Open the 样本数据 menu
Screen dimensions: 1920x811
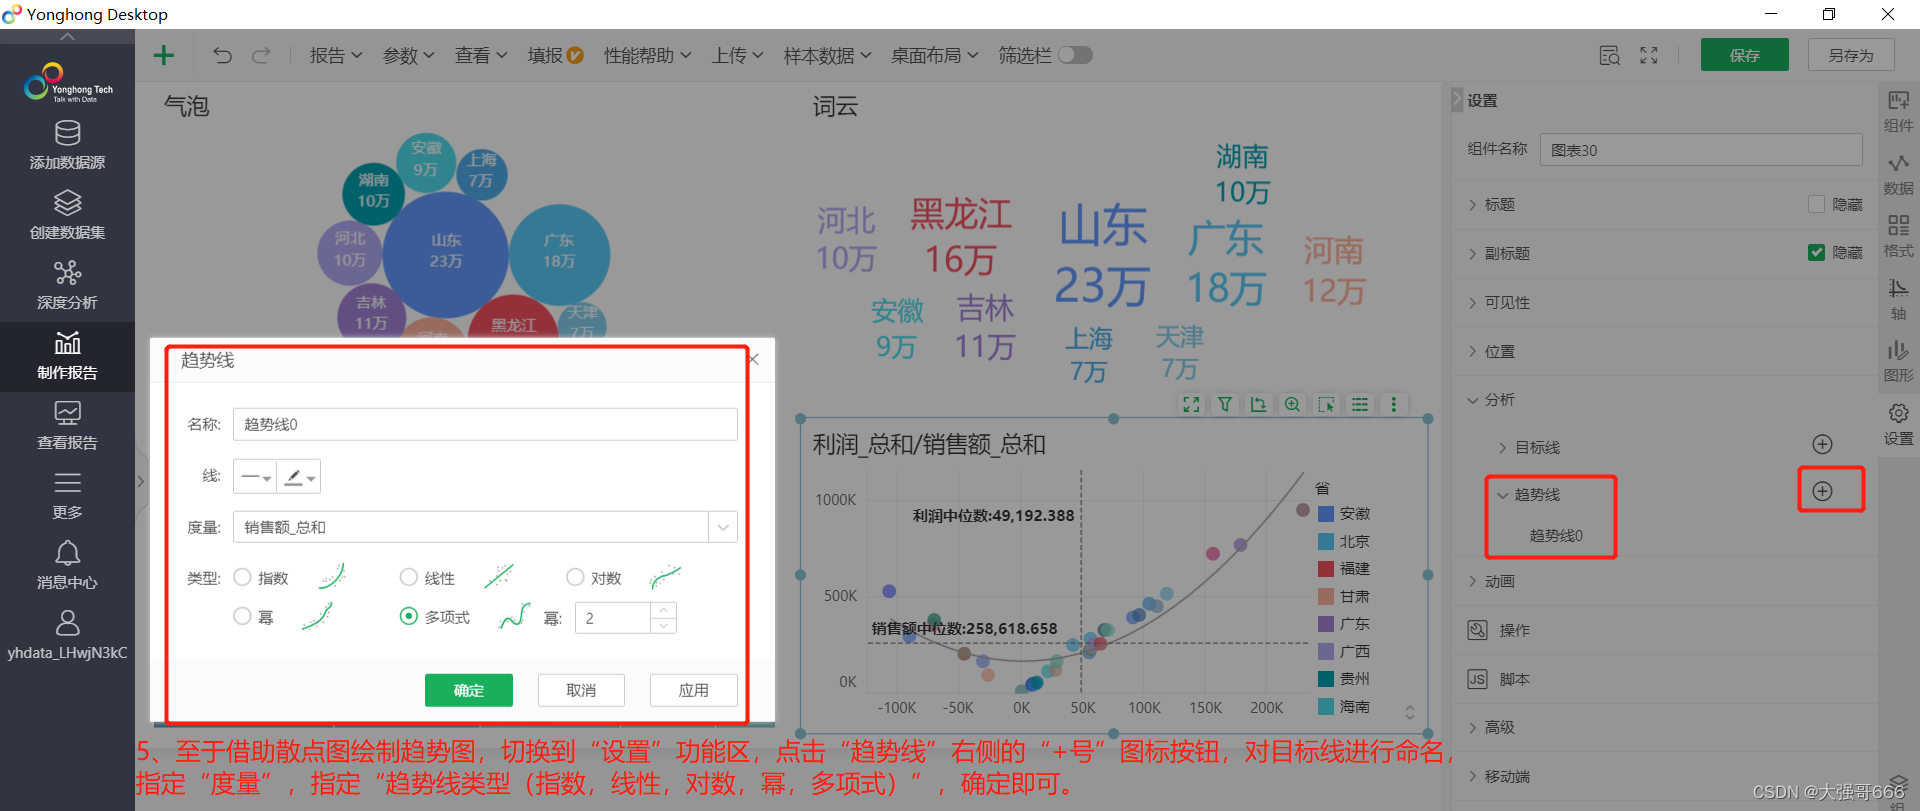[x=827, y=56]
